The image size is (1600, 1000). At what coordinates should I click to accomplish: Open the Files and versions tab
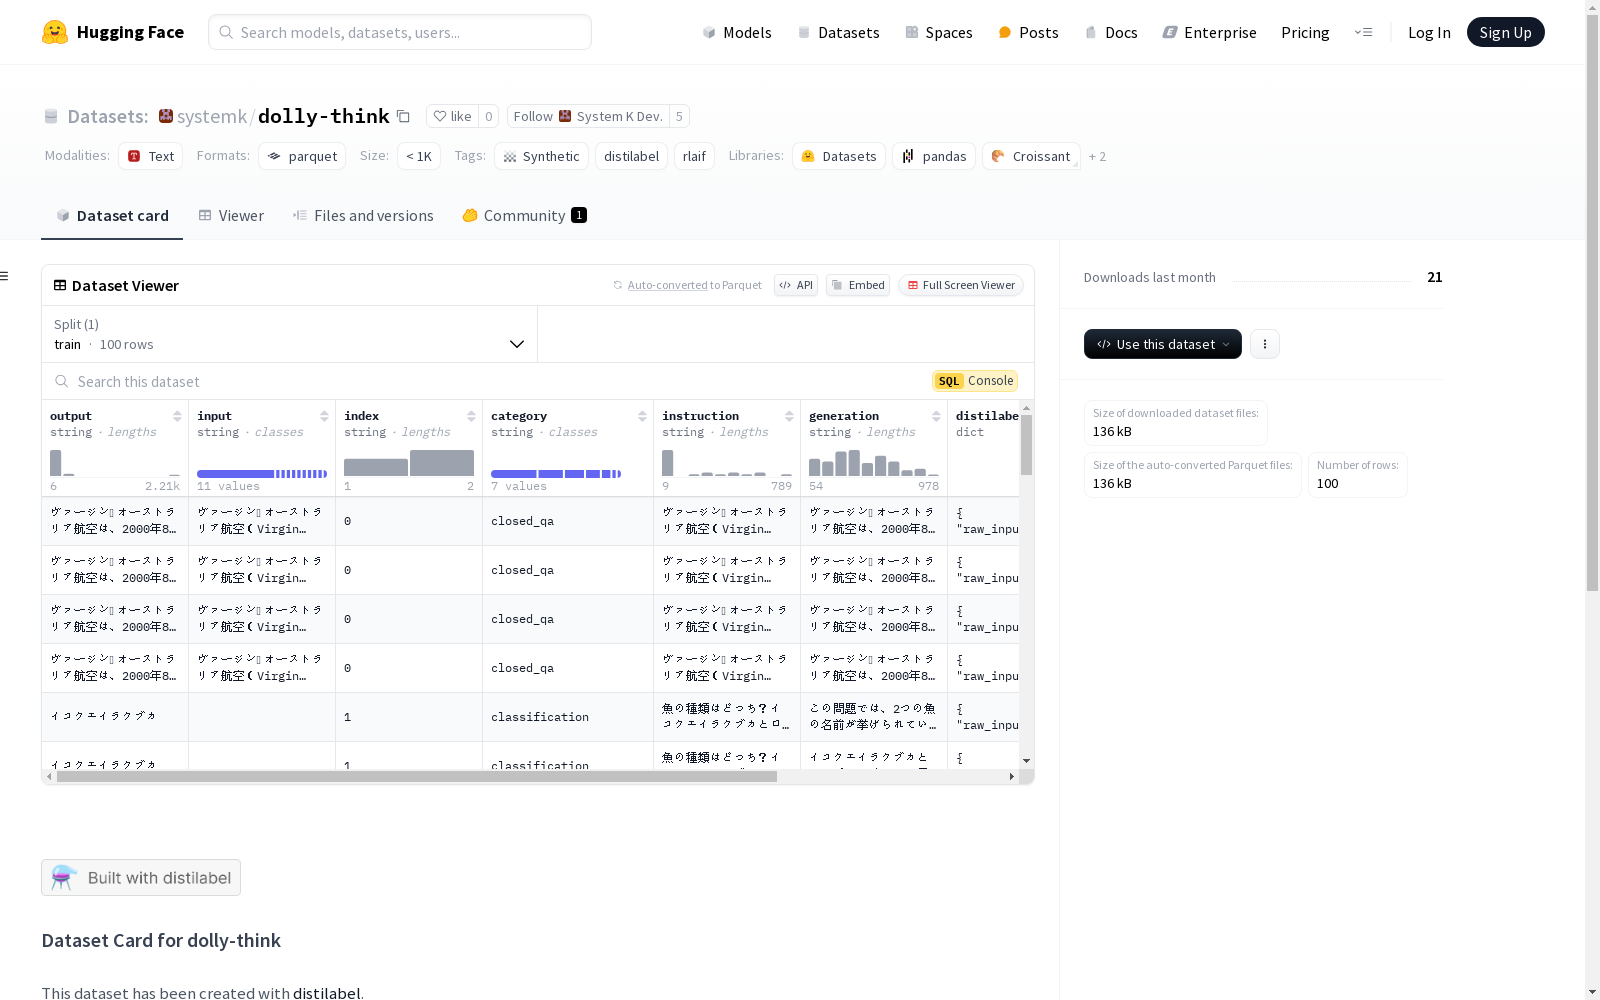pyautogui.click(x=363, y=216)
